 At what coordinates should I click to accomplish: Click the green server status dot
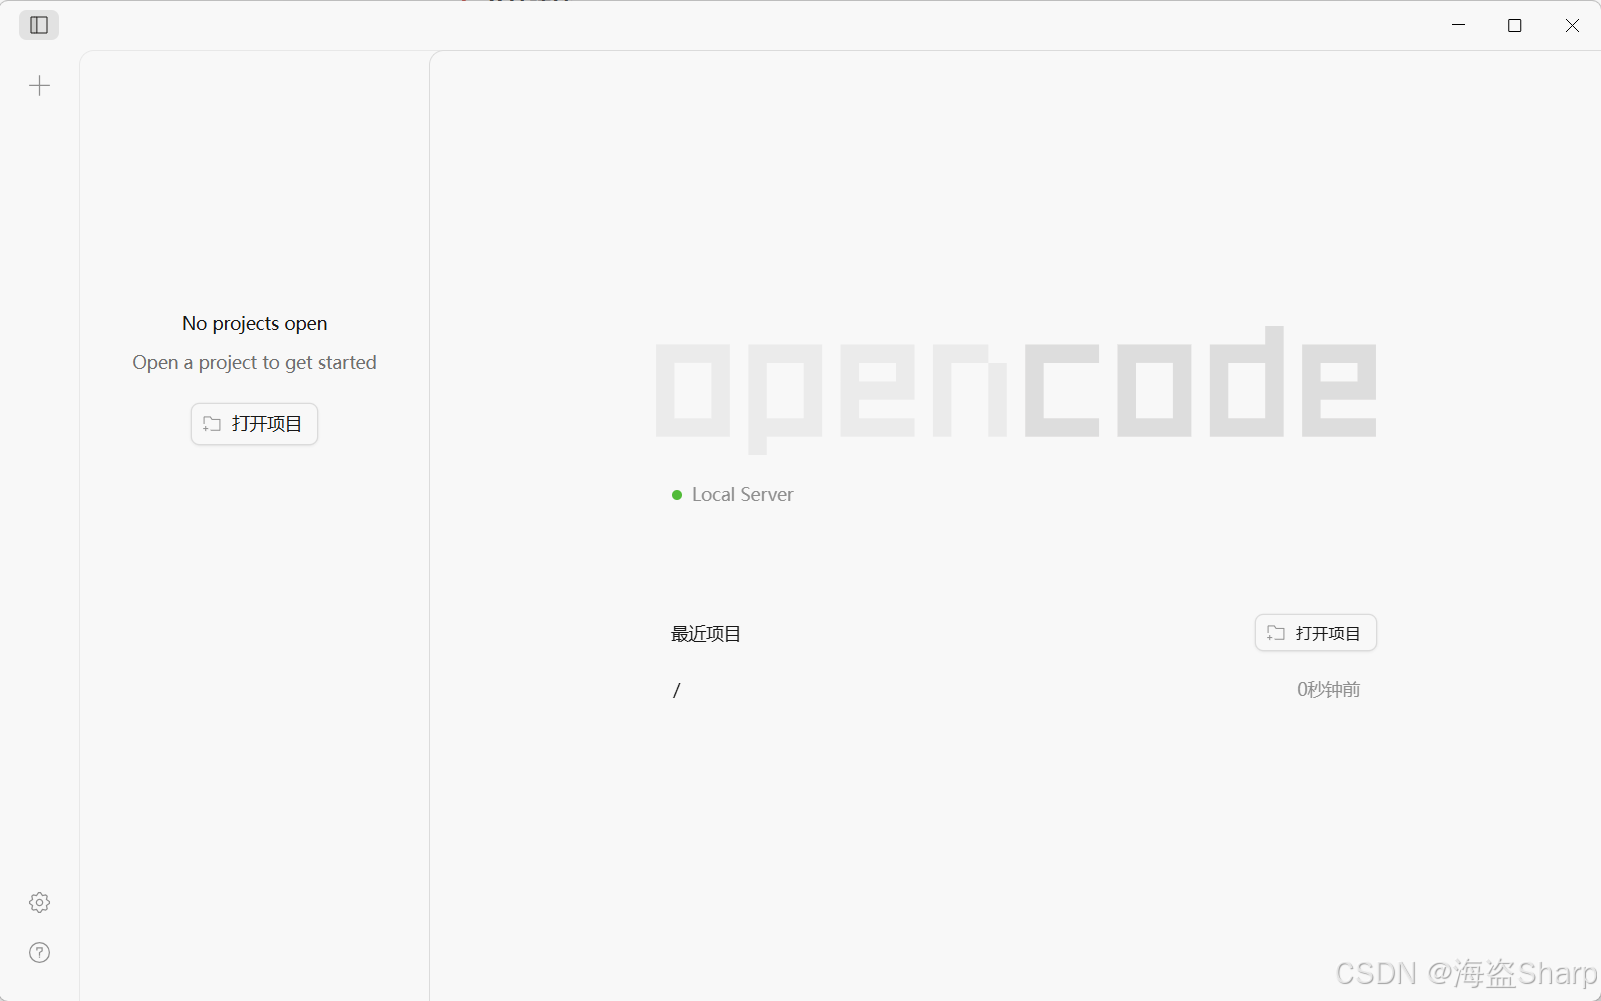tap(677, 495)
